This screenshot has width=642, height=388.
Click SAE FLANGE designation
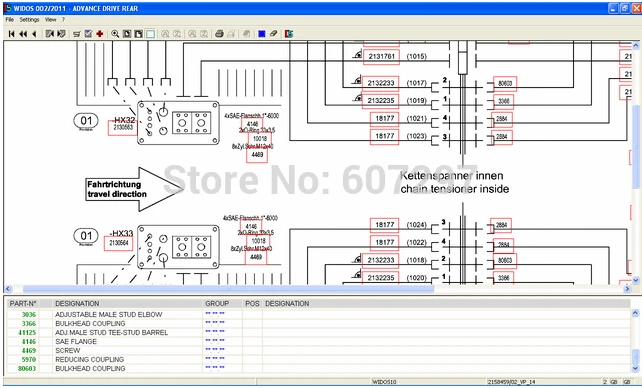click(x=76, y=341)
